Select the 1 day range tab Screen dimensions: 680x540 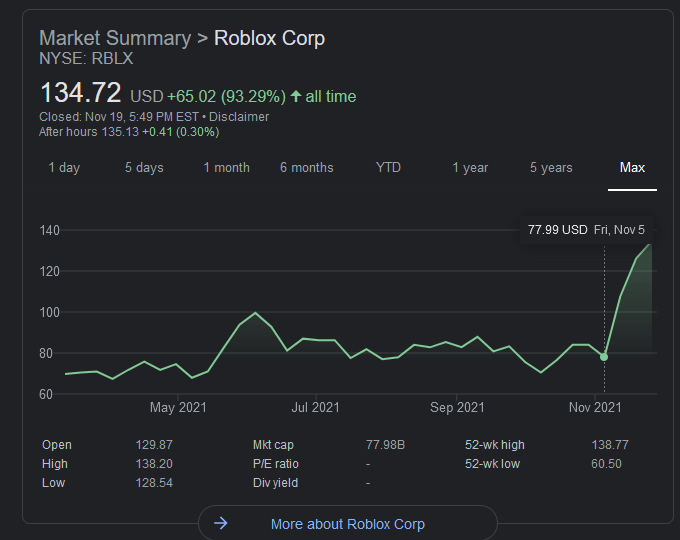[64, 167]
